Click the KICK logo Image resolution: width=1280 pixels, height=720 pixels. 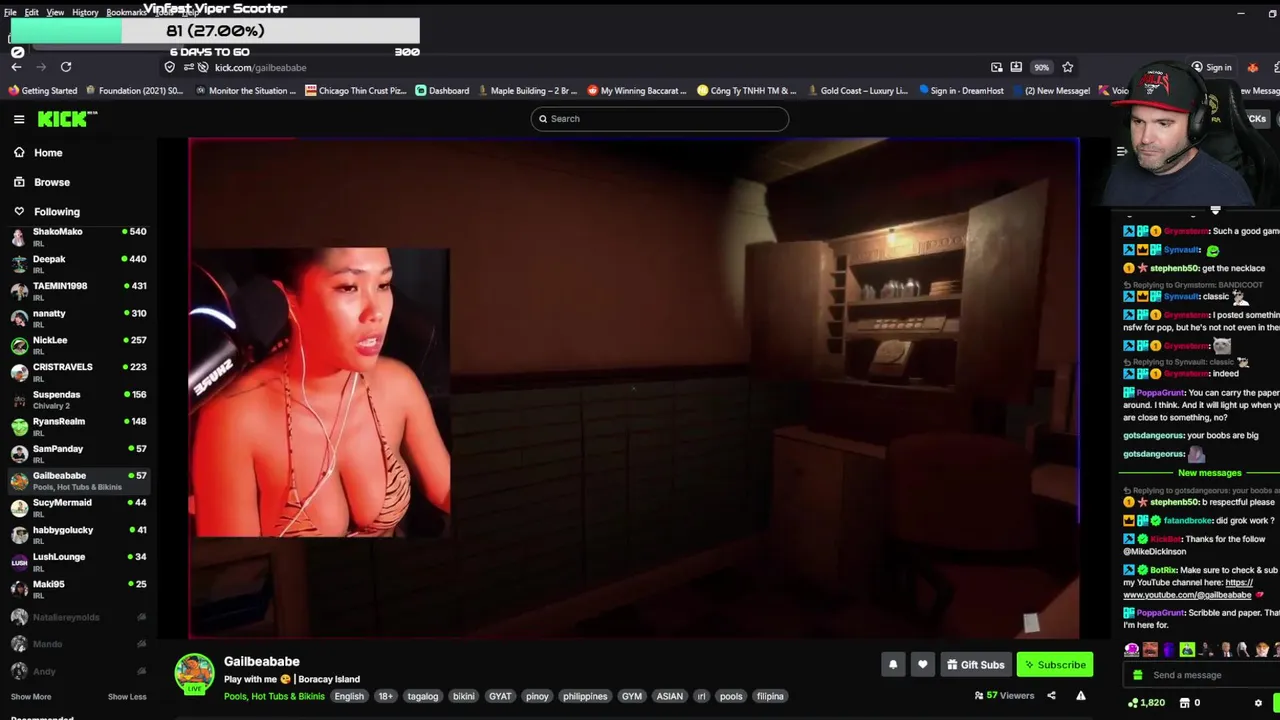click(x=67, y=119)
